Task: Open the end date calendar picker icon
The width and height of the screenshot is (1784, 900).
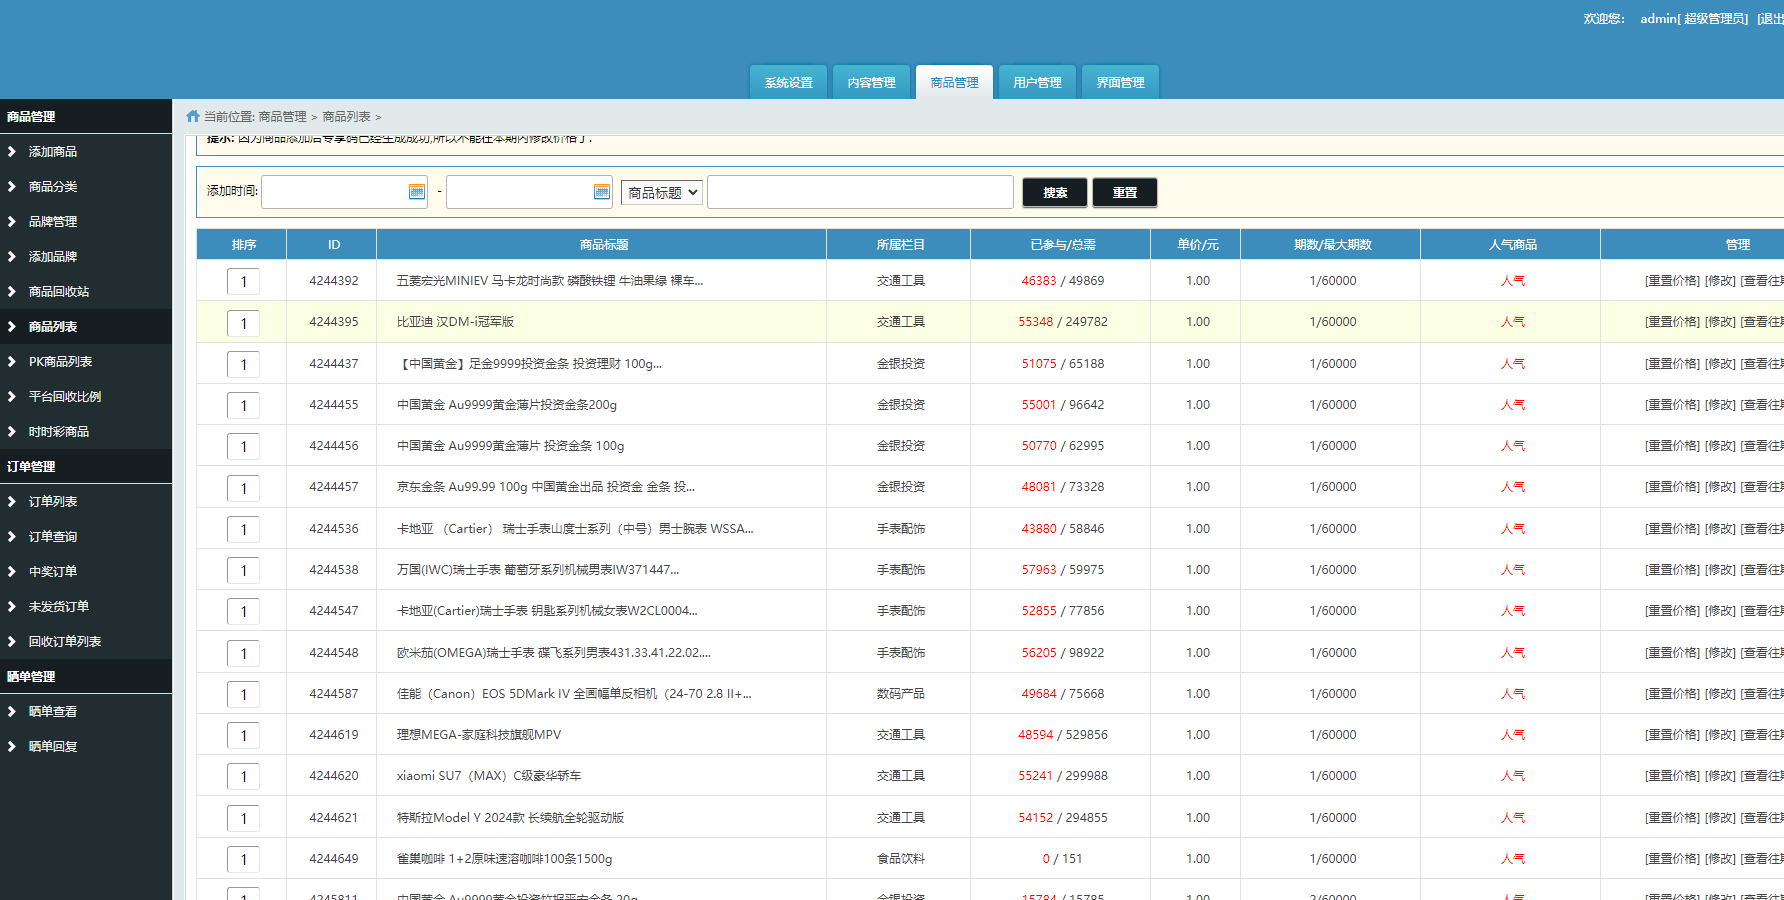Action: tap(601, 192)
